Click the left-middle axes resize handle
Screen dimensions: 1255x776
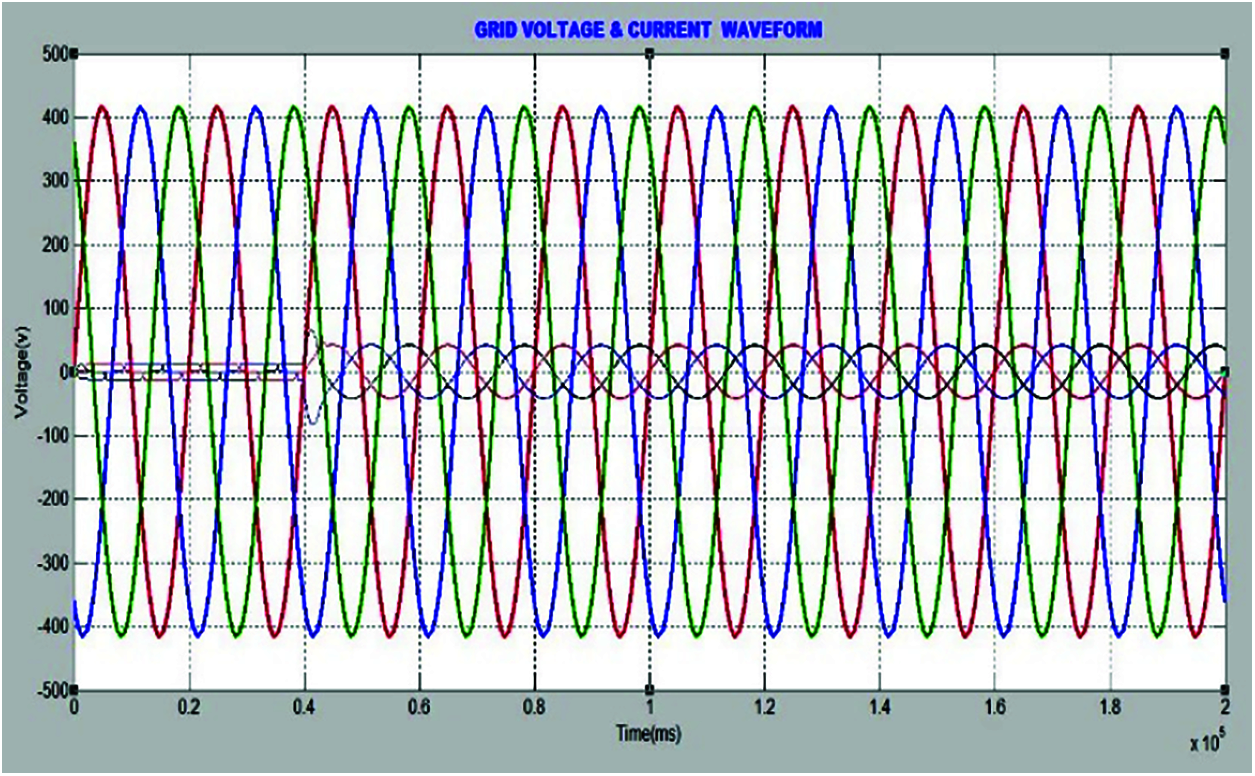[74, 372]
